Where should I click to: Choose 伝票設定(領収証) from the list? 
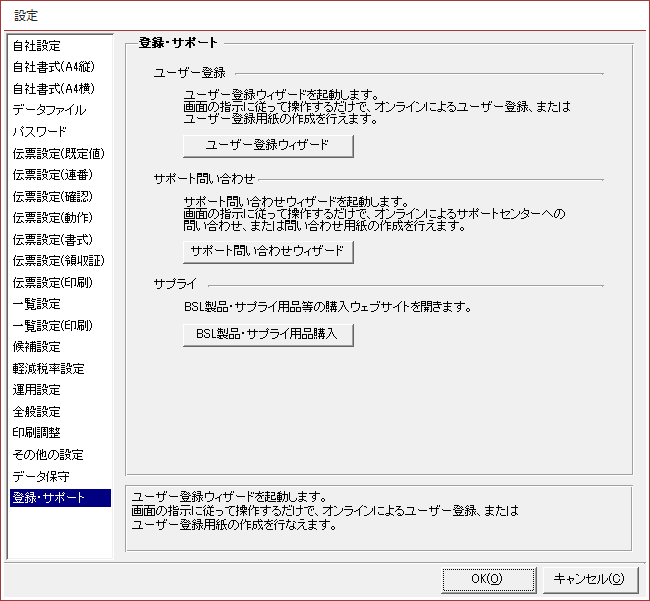[58, 261]
